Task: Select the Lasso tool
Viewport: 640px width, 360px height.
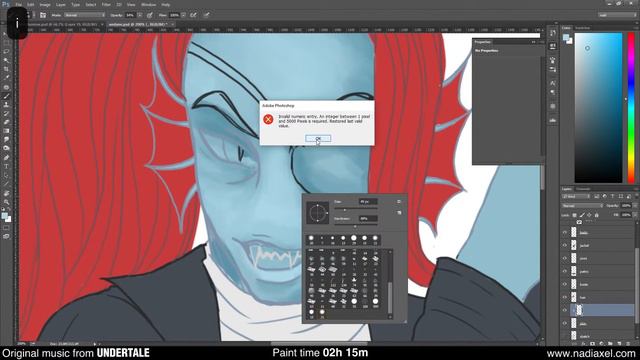Action: point(6,52)
